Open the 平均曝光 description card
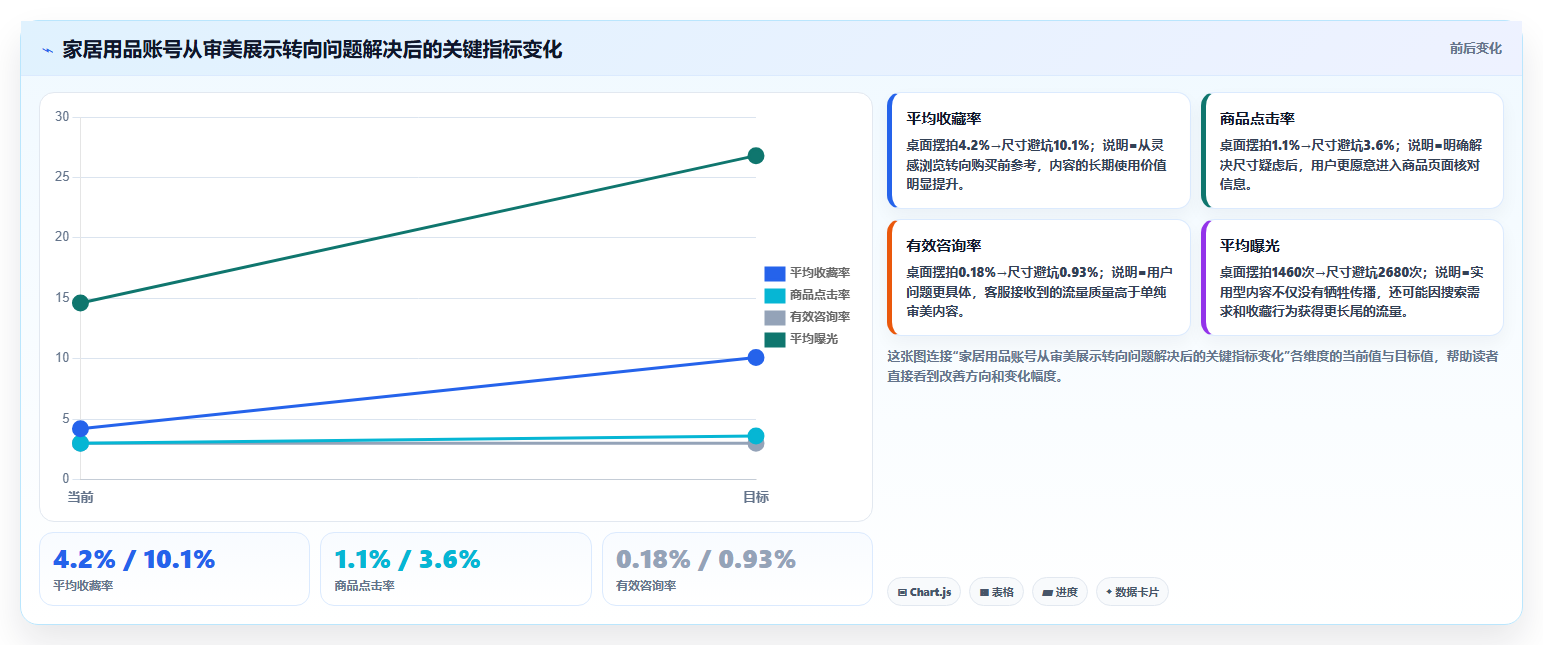The height and width of the screenshot is (645, 1543). 1352,278
